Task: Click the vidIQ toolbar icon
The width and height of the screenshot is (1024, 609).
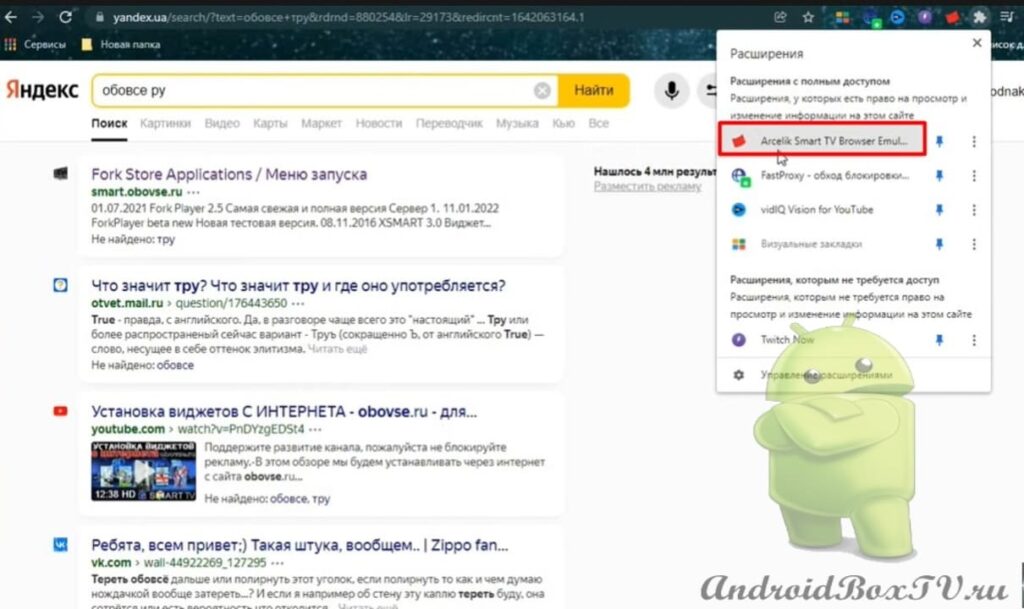Action: point(897,17)
